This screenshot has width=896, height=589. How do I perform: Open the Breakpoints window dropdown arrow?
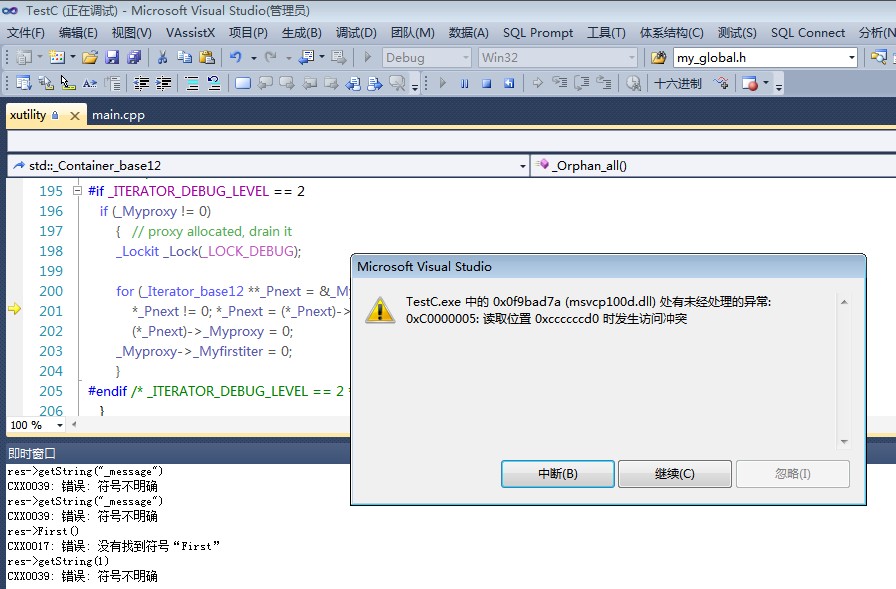click(x=766, y=83)
